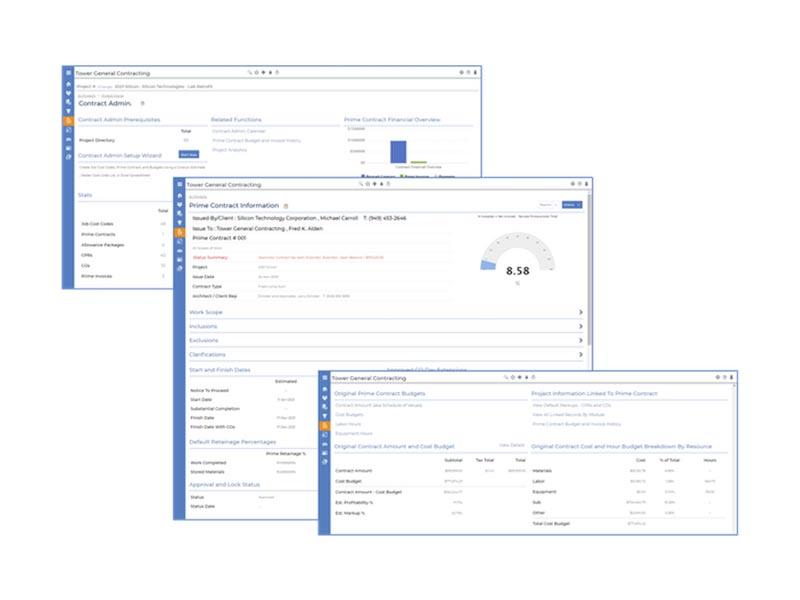Click Prime Invoices row in Stats
The width and height of the screenshot is (800, 600).
click(x=123, y=276)
